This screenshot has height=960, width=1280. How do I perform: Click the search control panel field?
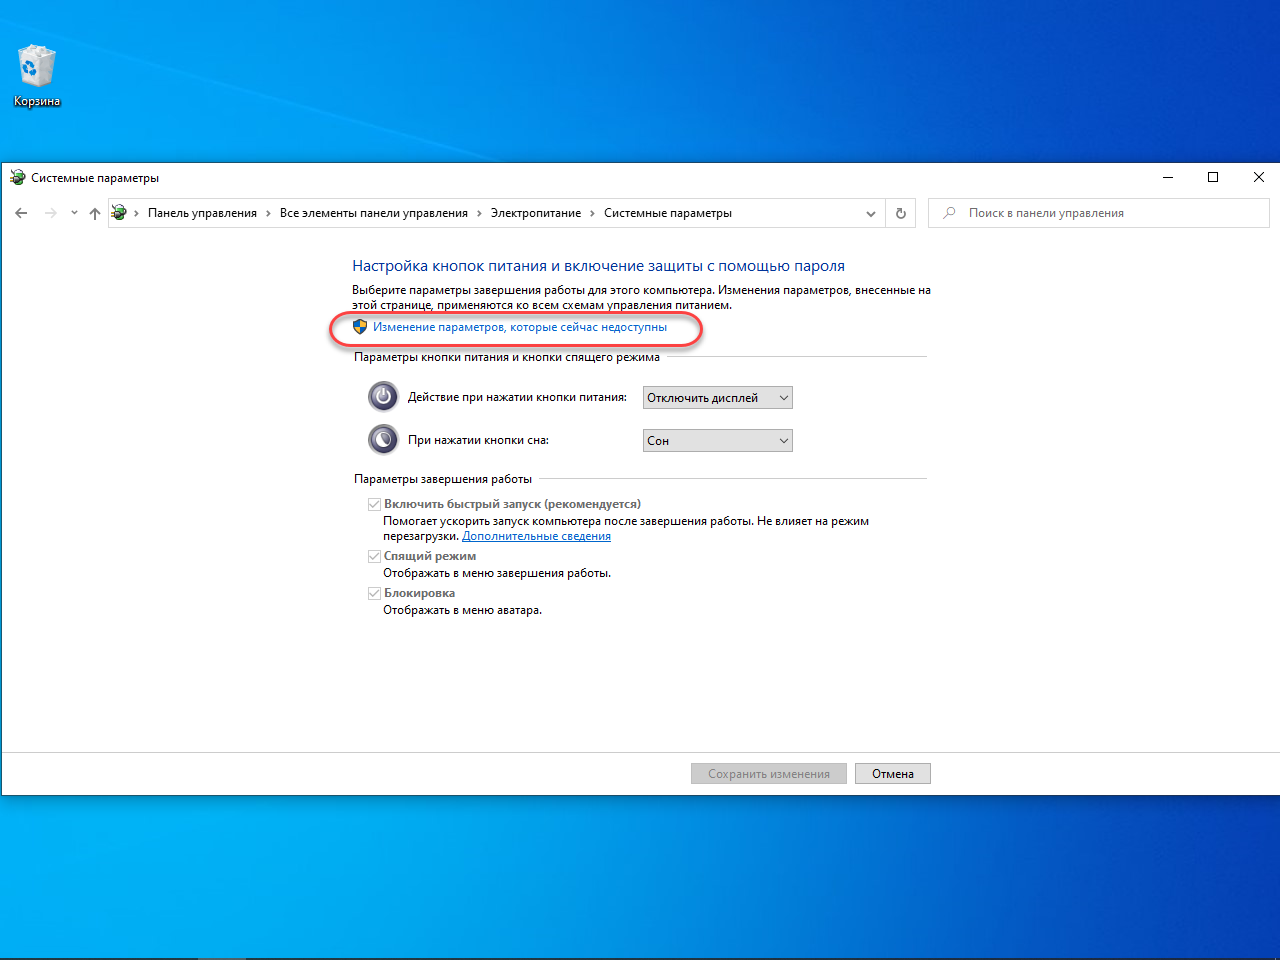1099,213
